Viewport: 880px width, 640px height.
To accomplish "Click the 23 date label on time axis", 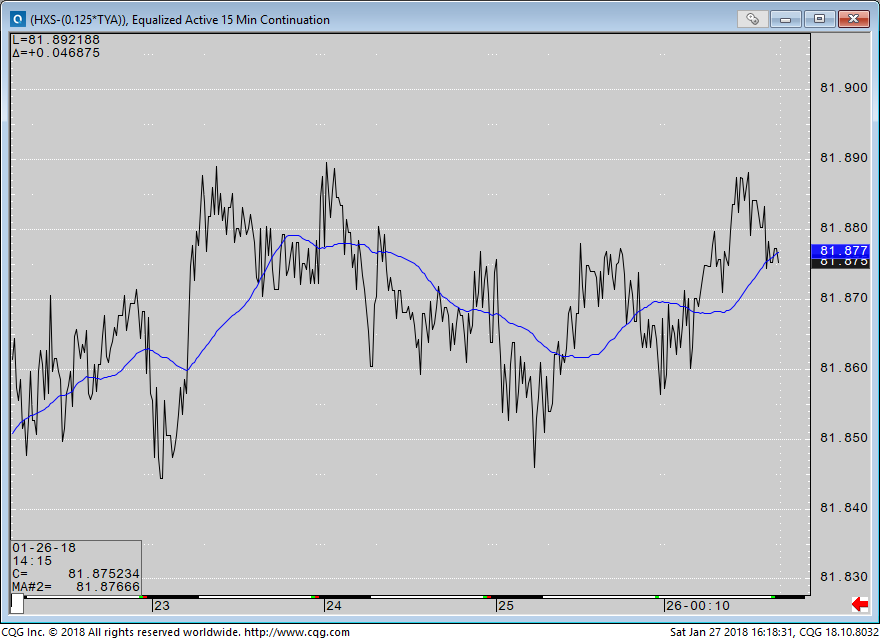I will click(x=162, y=606).
